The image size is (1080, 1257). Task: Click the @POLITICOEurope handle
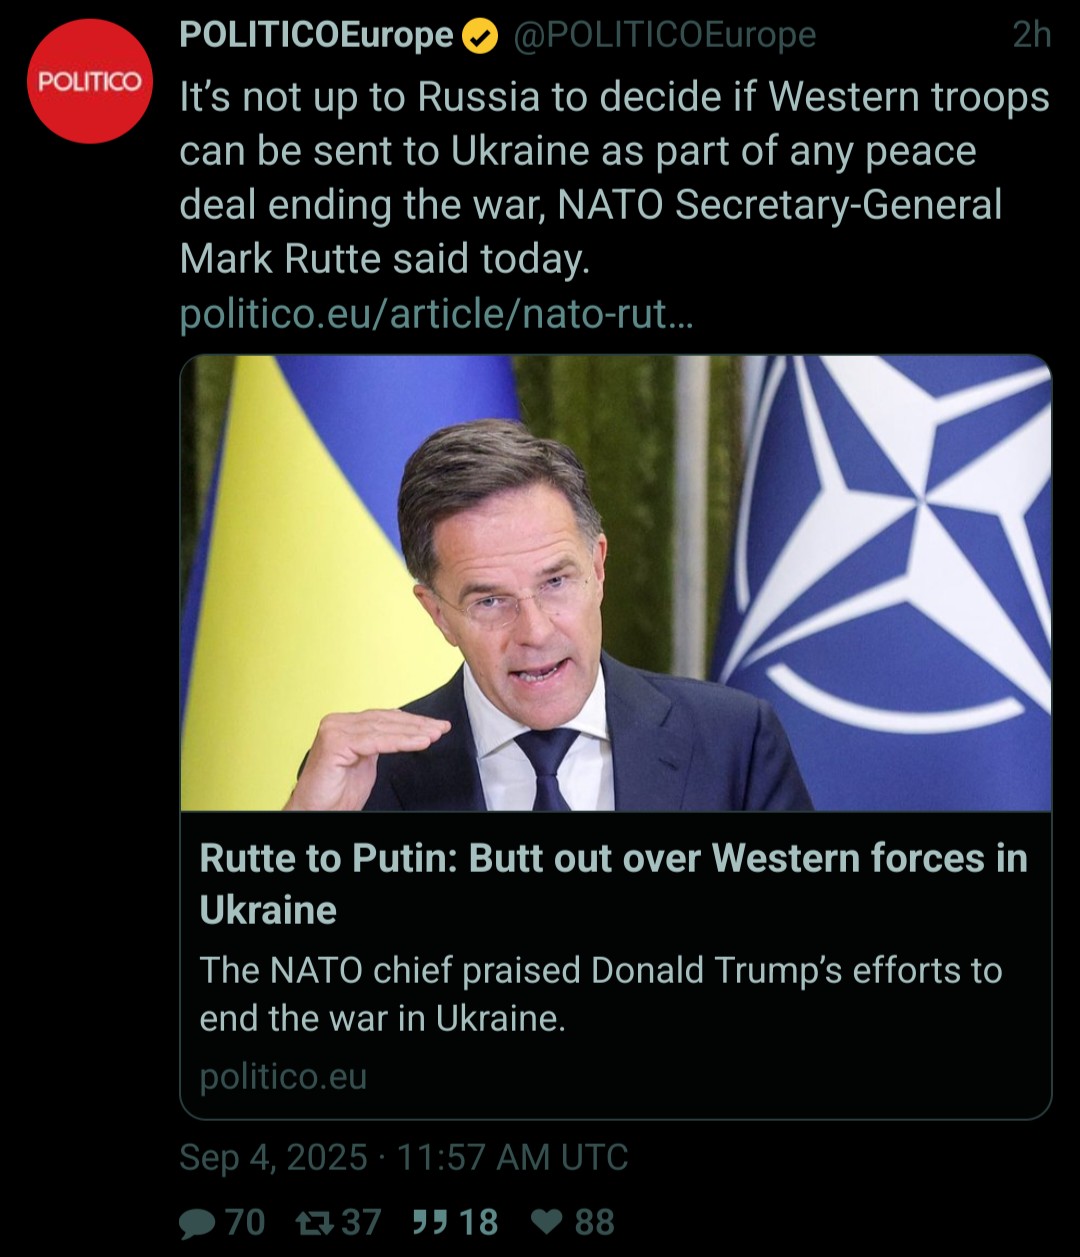pyautogui.click(x=665, y=36)
